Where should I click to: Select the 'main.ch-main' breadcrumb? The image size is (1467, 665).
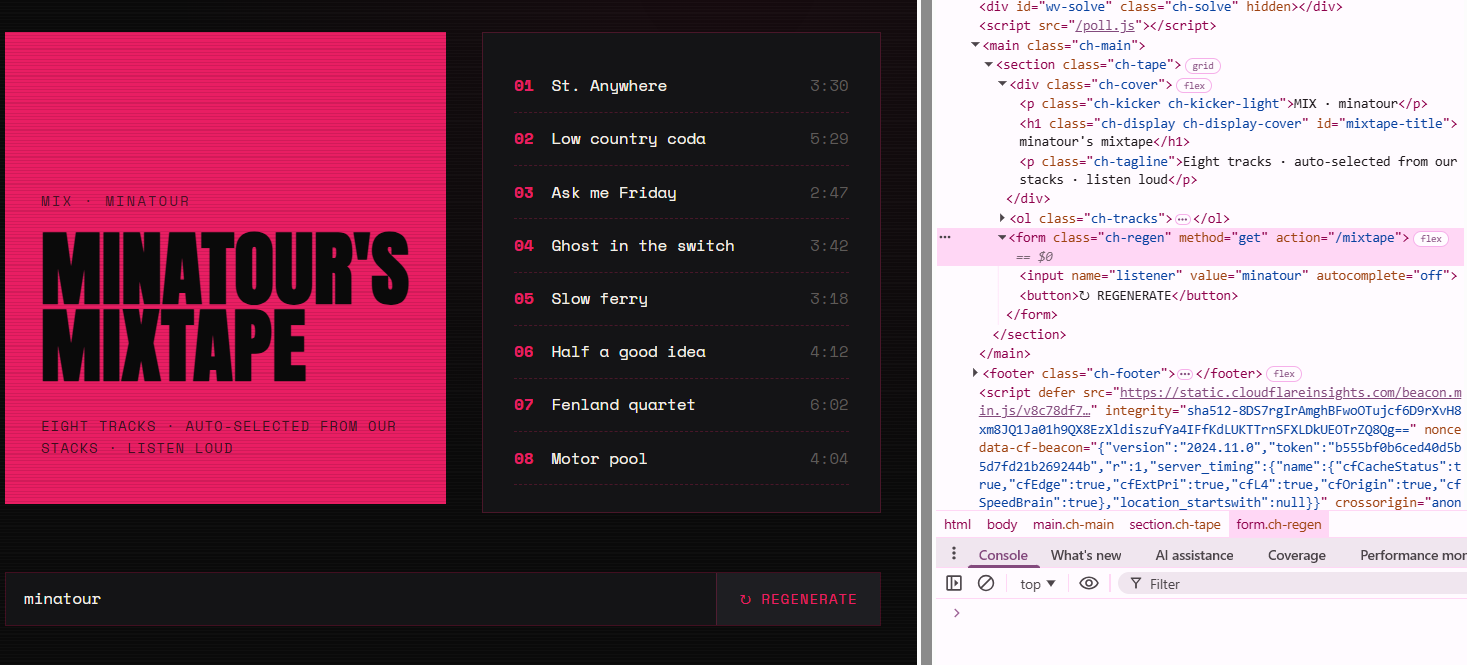pos(1073,524)
